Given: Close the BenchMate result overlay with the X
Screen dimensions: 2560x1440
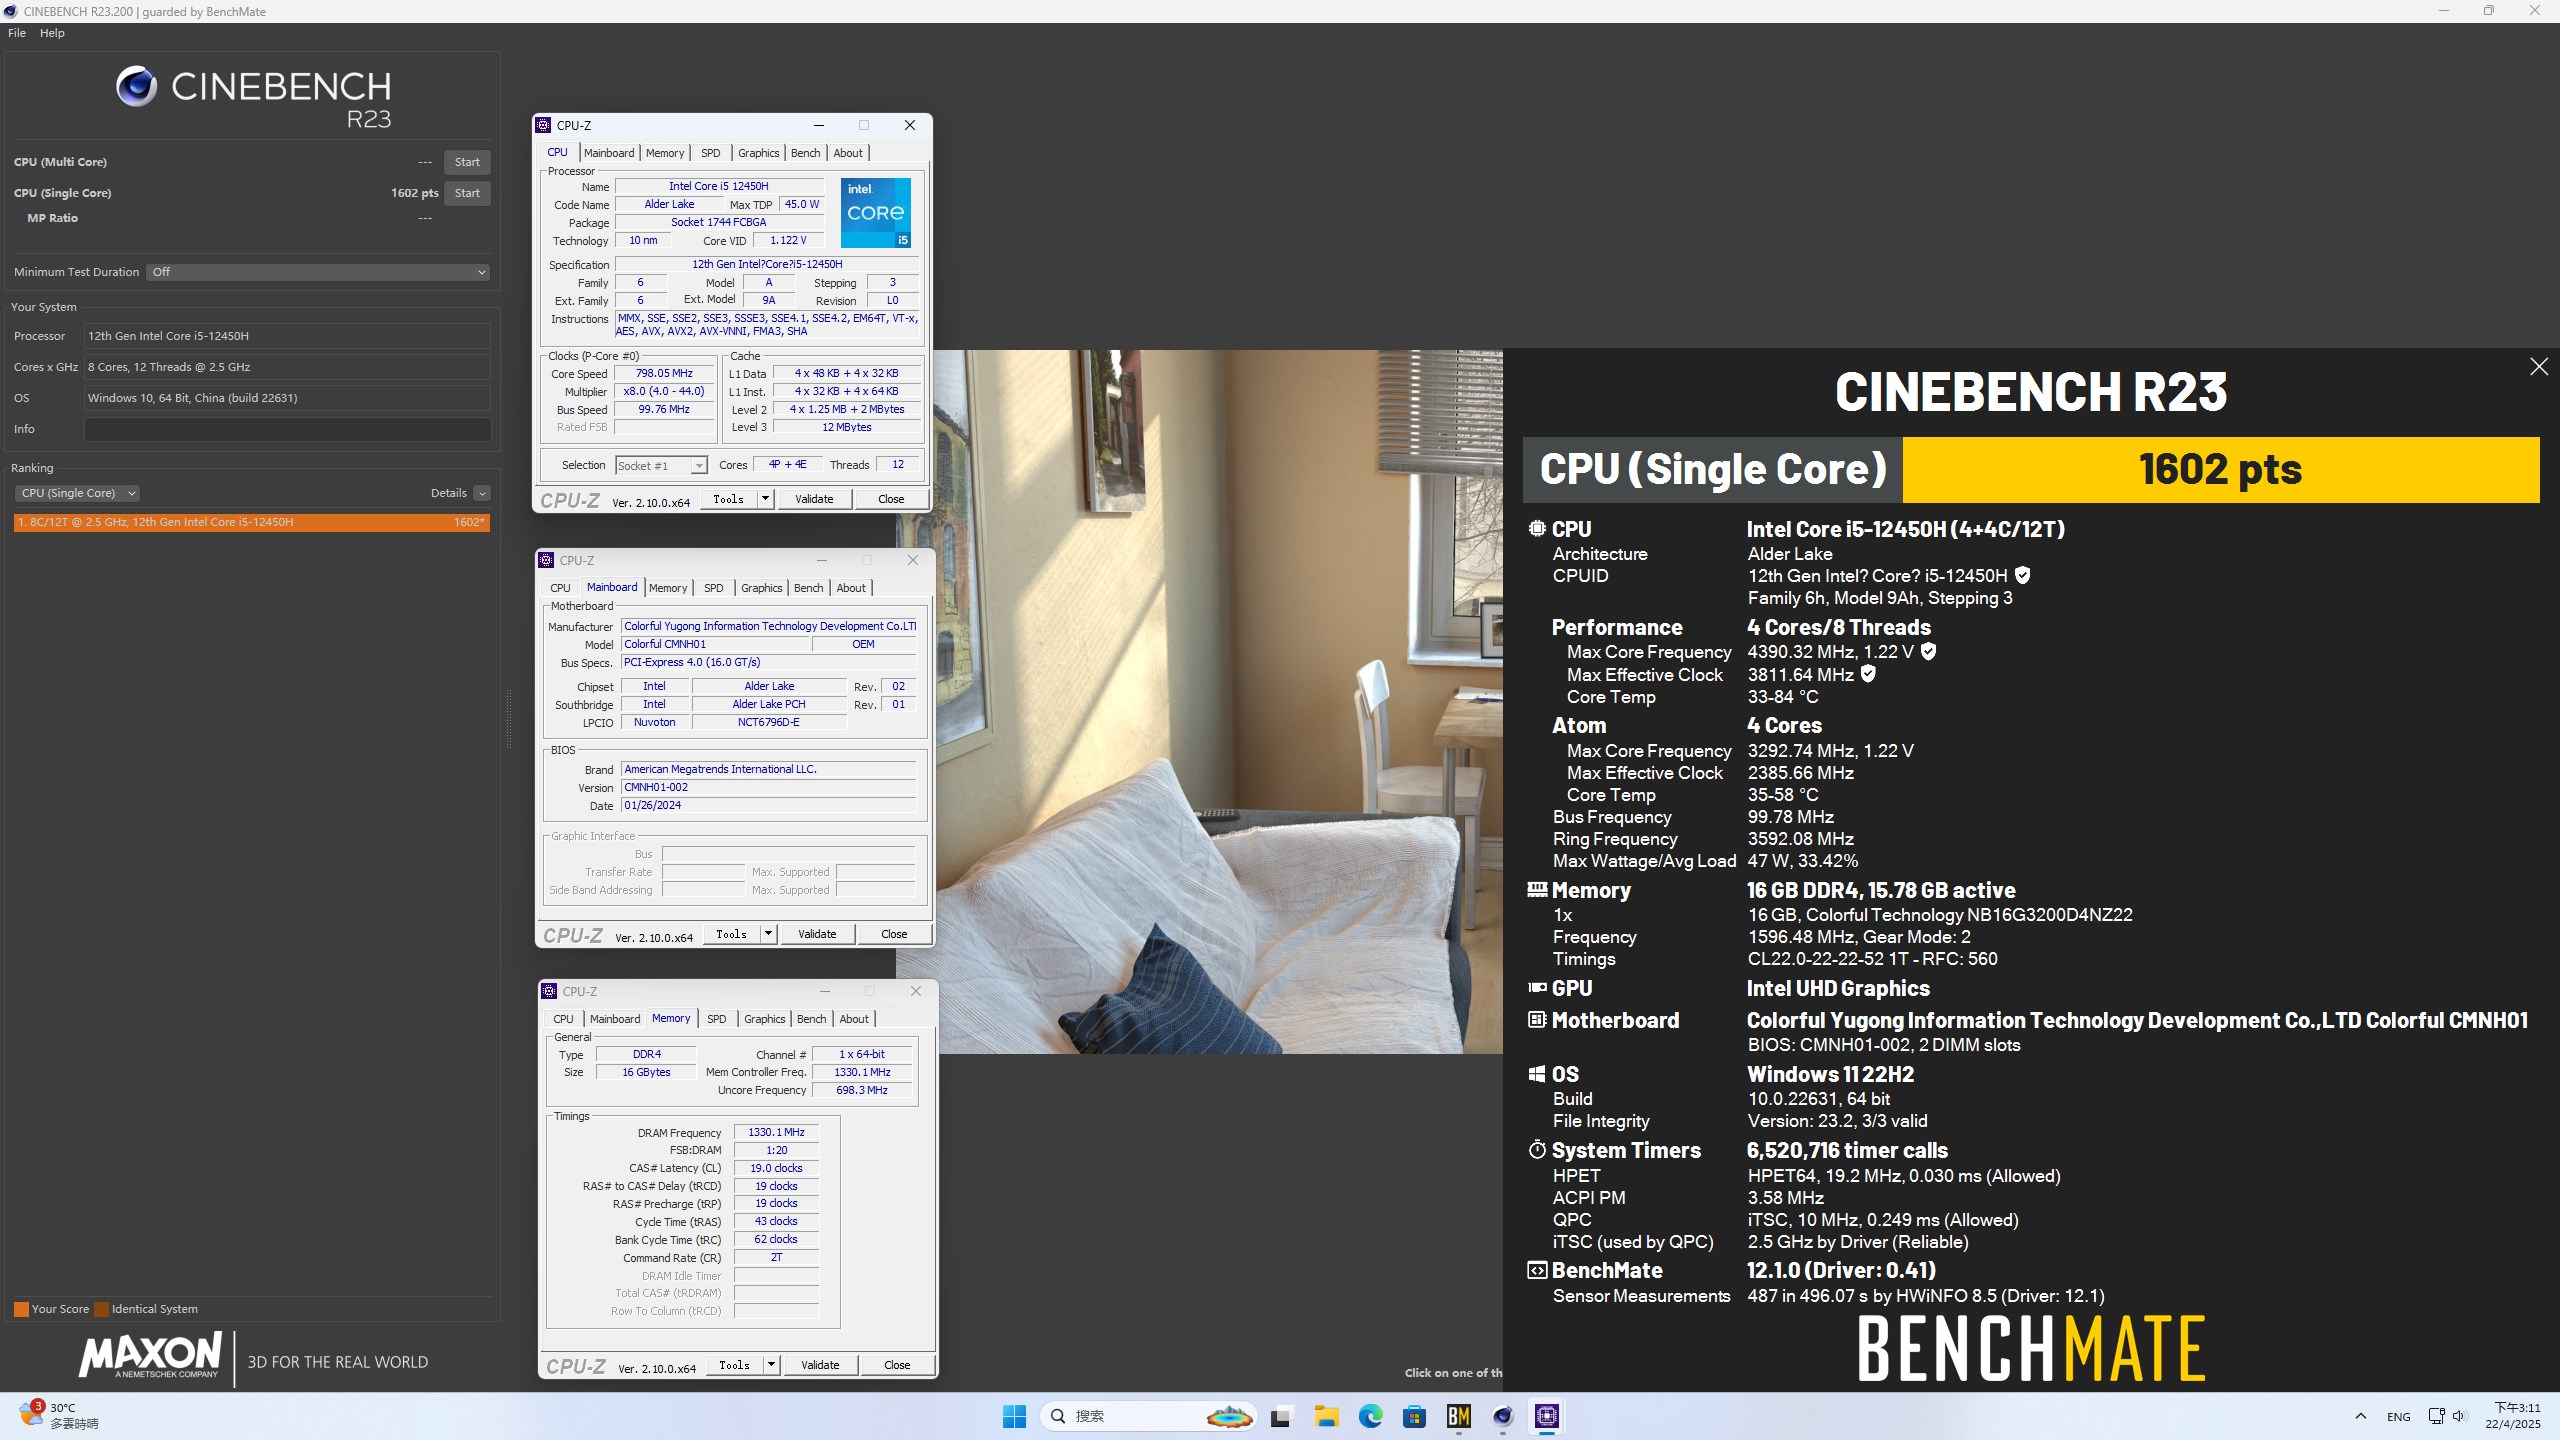Looking at the screenshot, I should (x=2539, y=367).
